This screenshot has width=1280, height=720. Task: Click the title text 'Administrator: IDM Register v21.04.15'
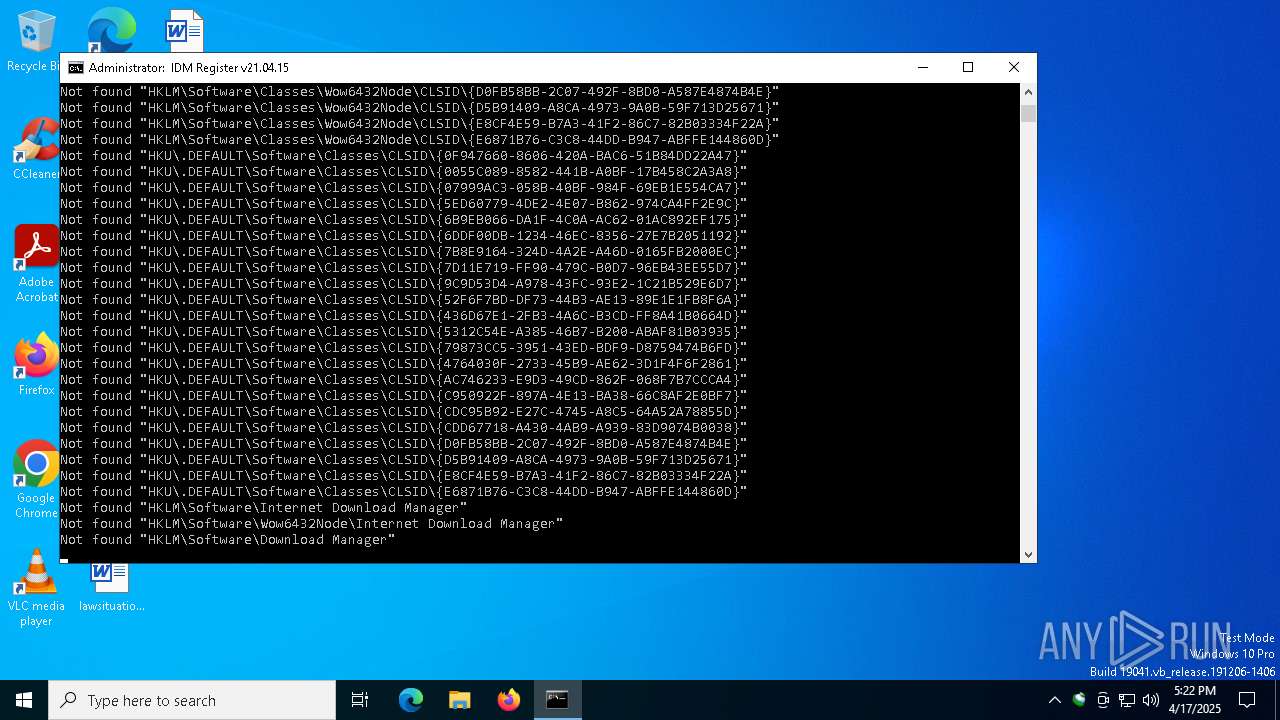189,68
